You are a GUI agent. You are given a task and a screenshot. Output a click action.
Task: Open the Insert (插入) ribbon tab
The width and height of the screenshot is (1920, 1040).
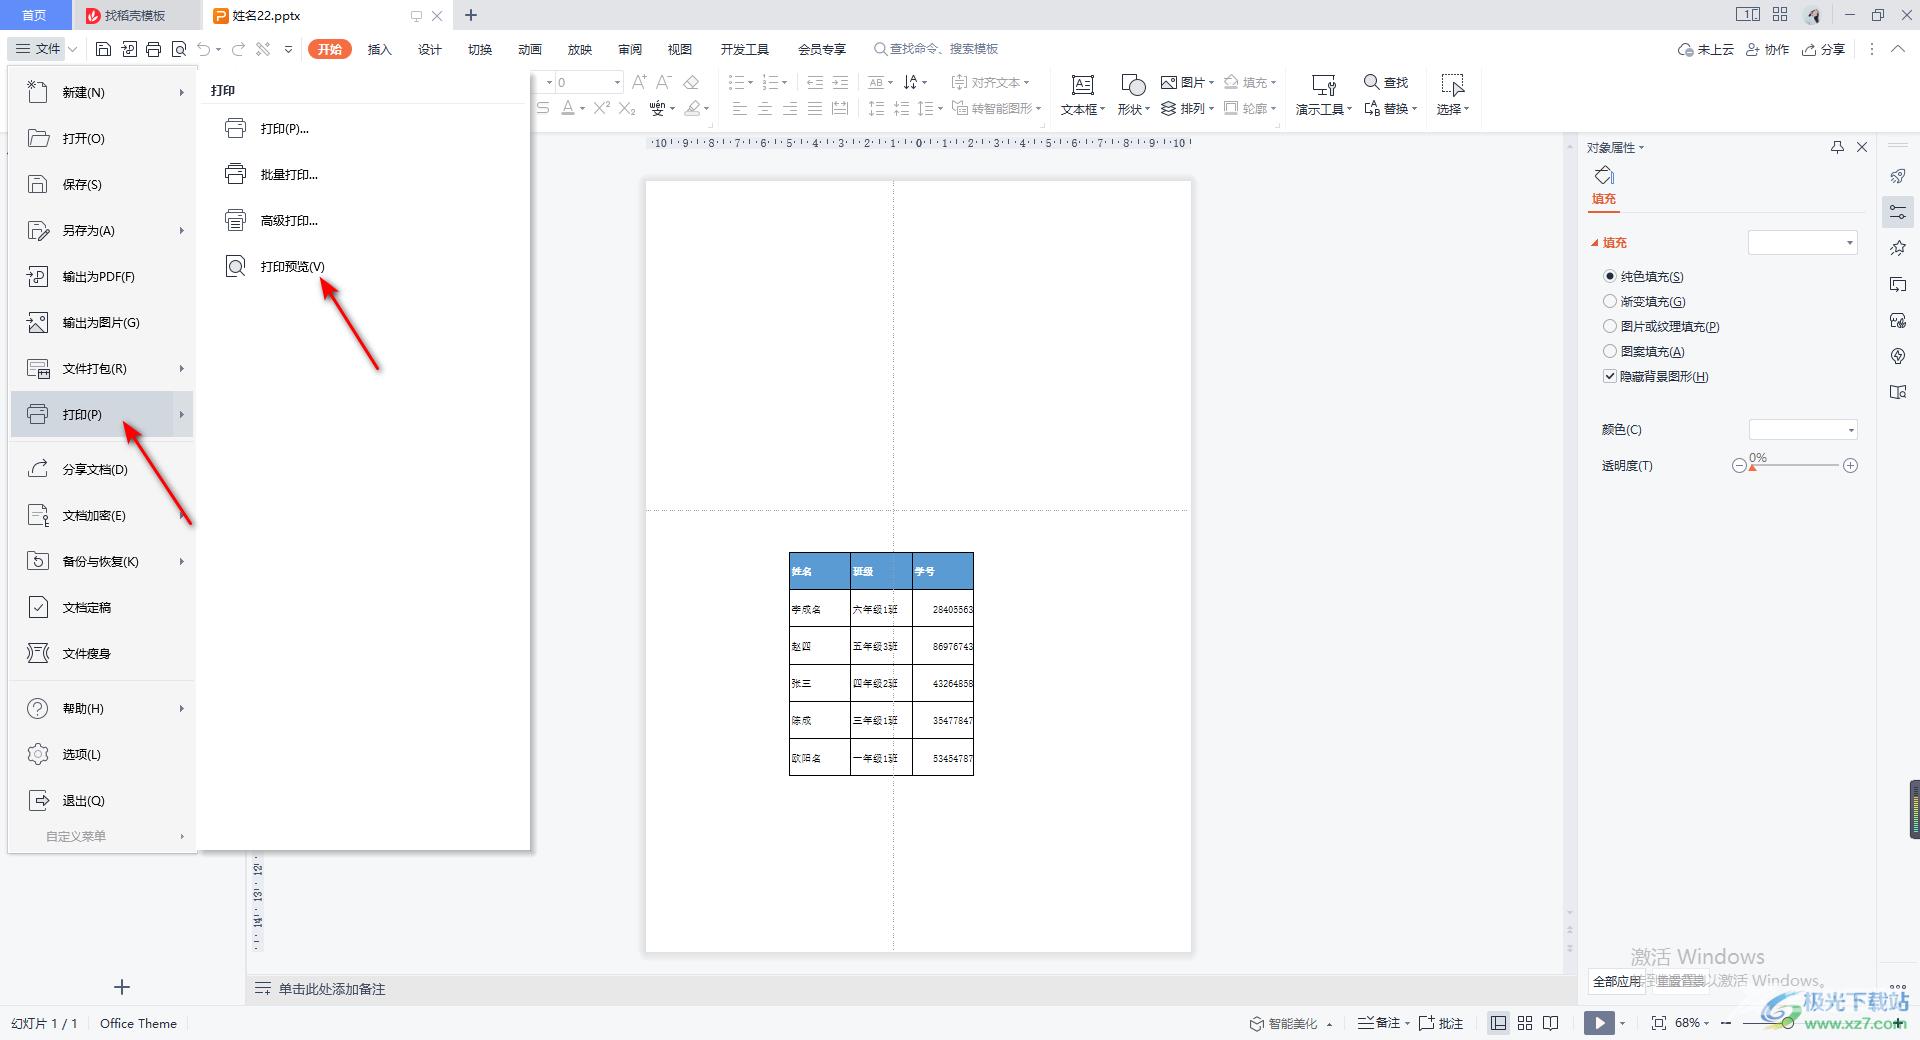pyautogui.click(x=380, y=49)
